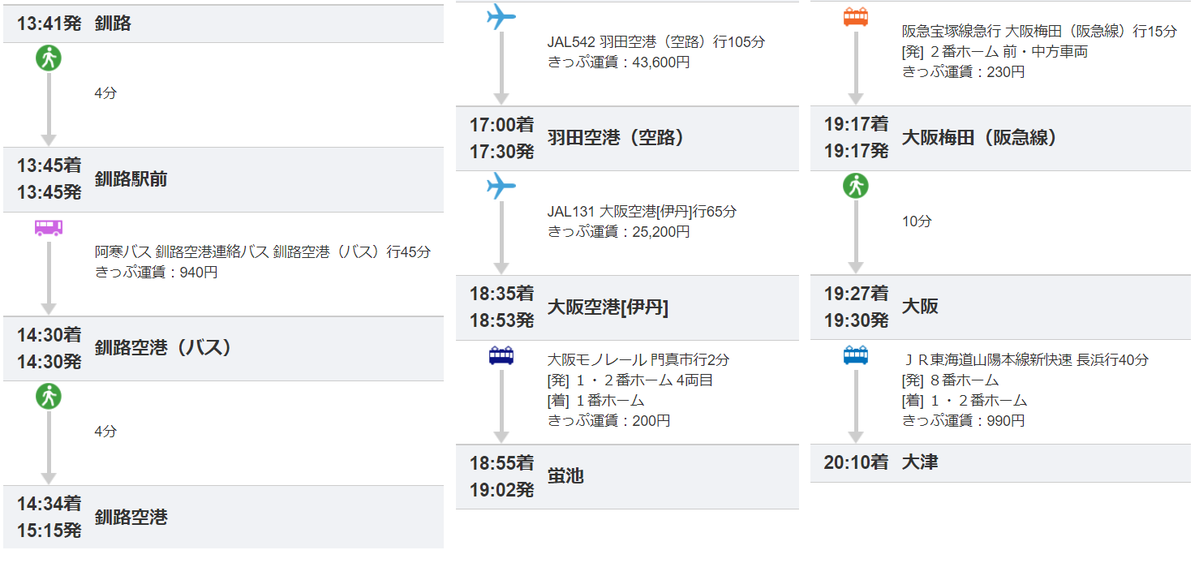Select the 羽田空港（空路） station name
Screen dimensions: 1199x563
[616, 138]
